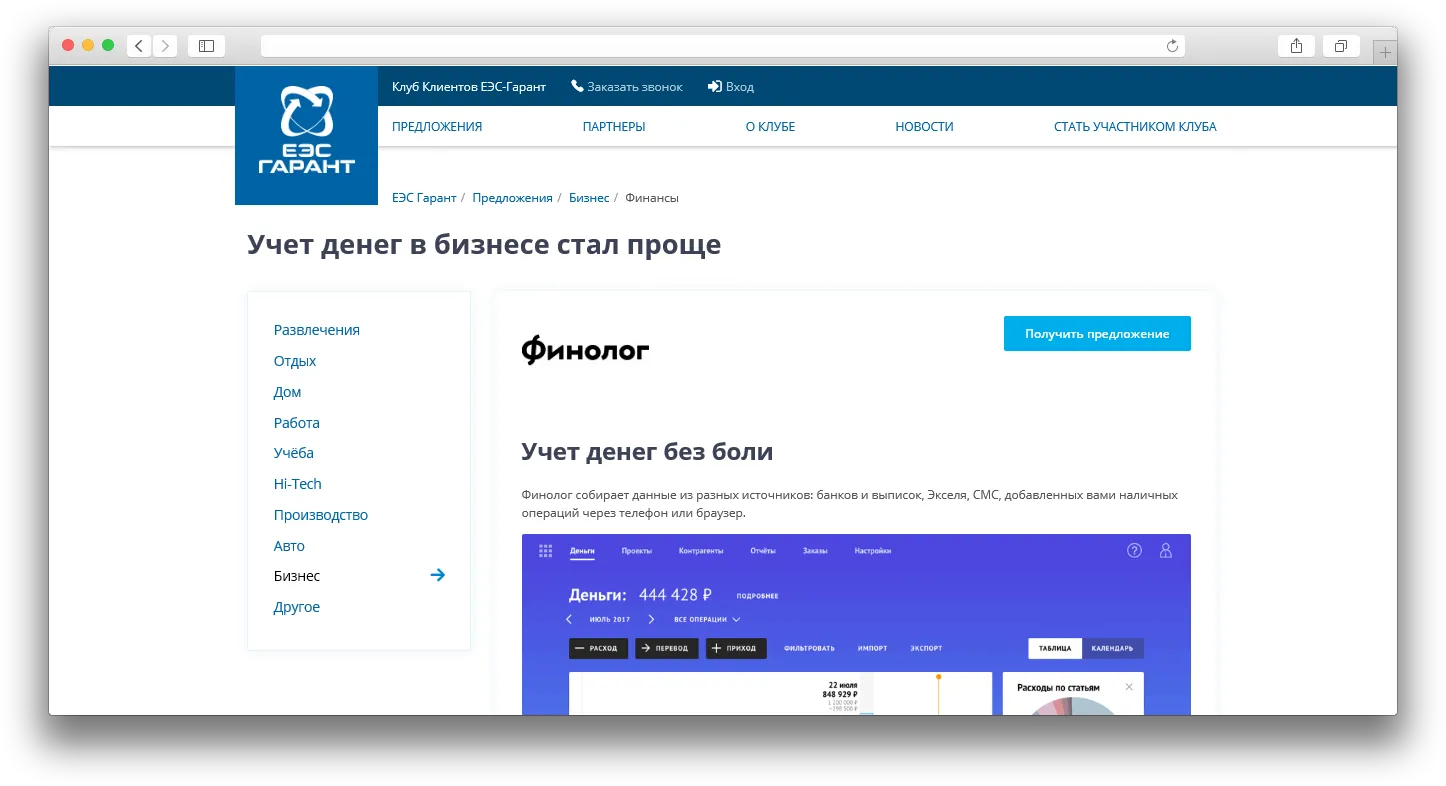Screen dimensions: 1446x786
Task: Click the ЕЭС Гарант logo
Action: tap(306, 136)
